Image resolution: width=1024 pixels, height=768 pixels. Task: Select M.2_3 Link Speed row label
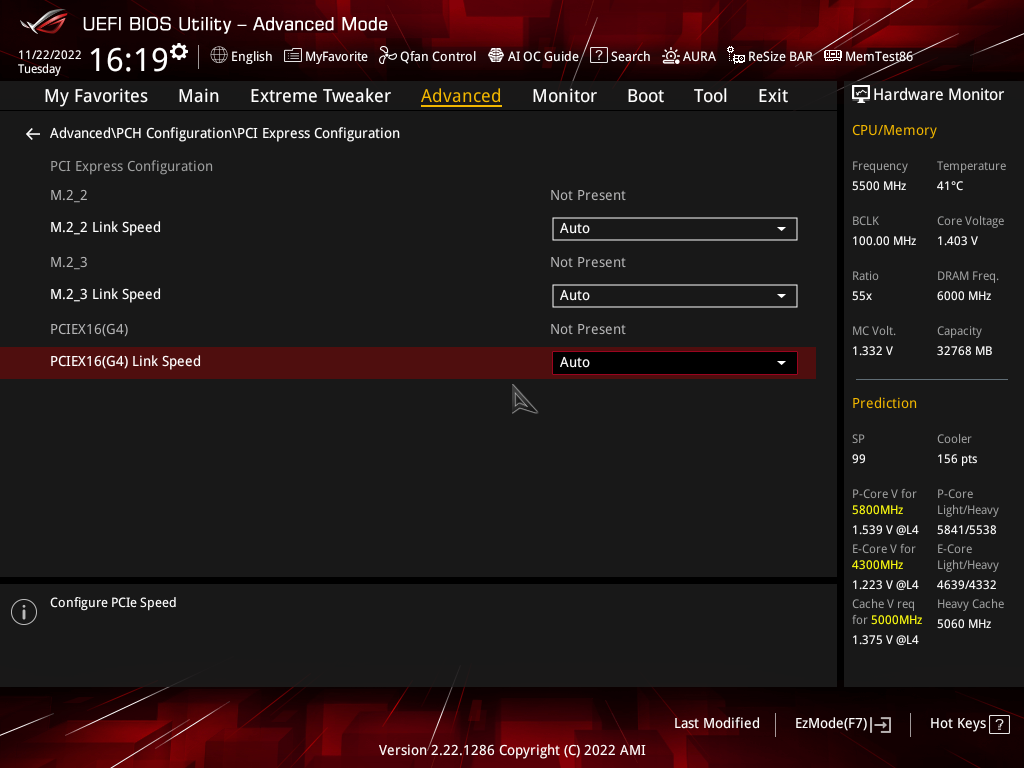tap(105, 295)
